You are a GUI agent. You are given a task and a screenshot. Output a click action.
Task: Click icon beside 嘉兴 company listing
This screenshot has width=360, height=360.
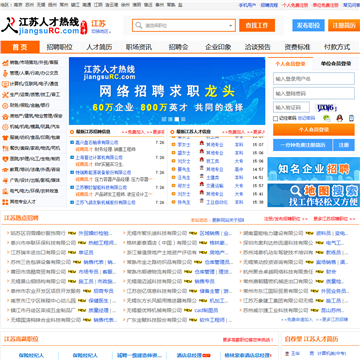click(72, 143)
